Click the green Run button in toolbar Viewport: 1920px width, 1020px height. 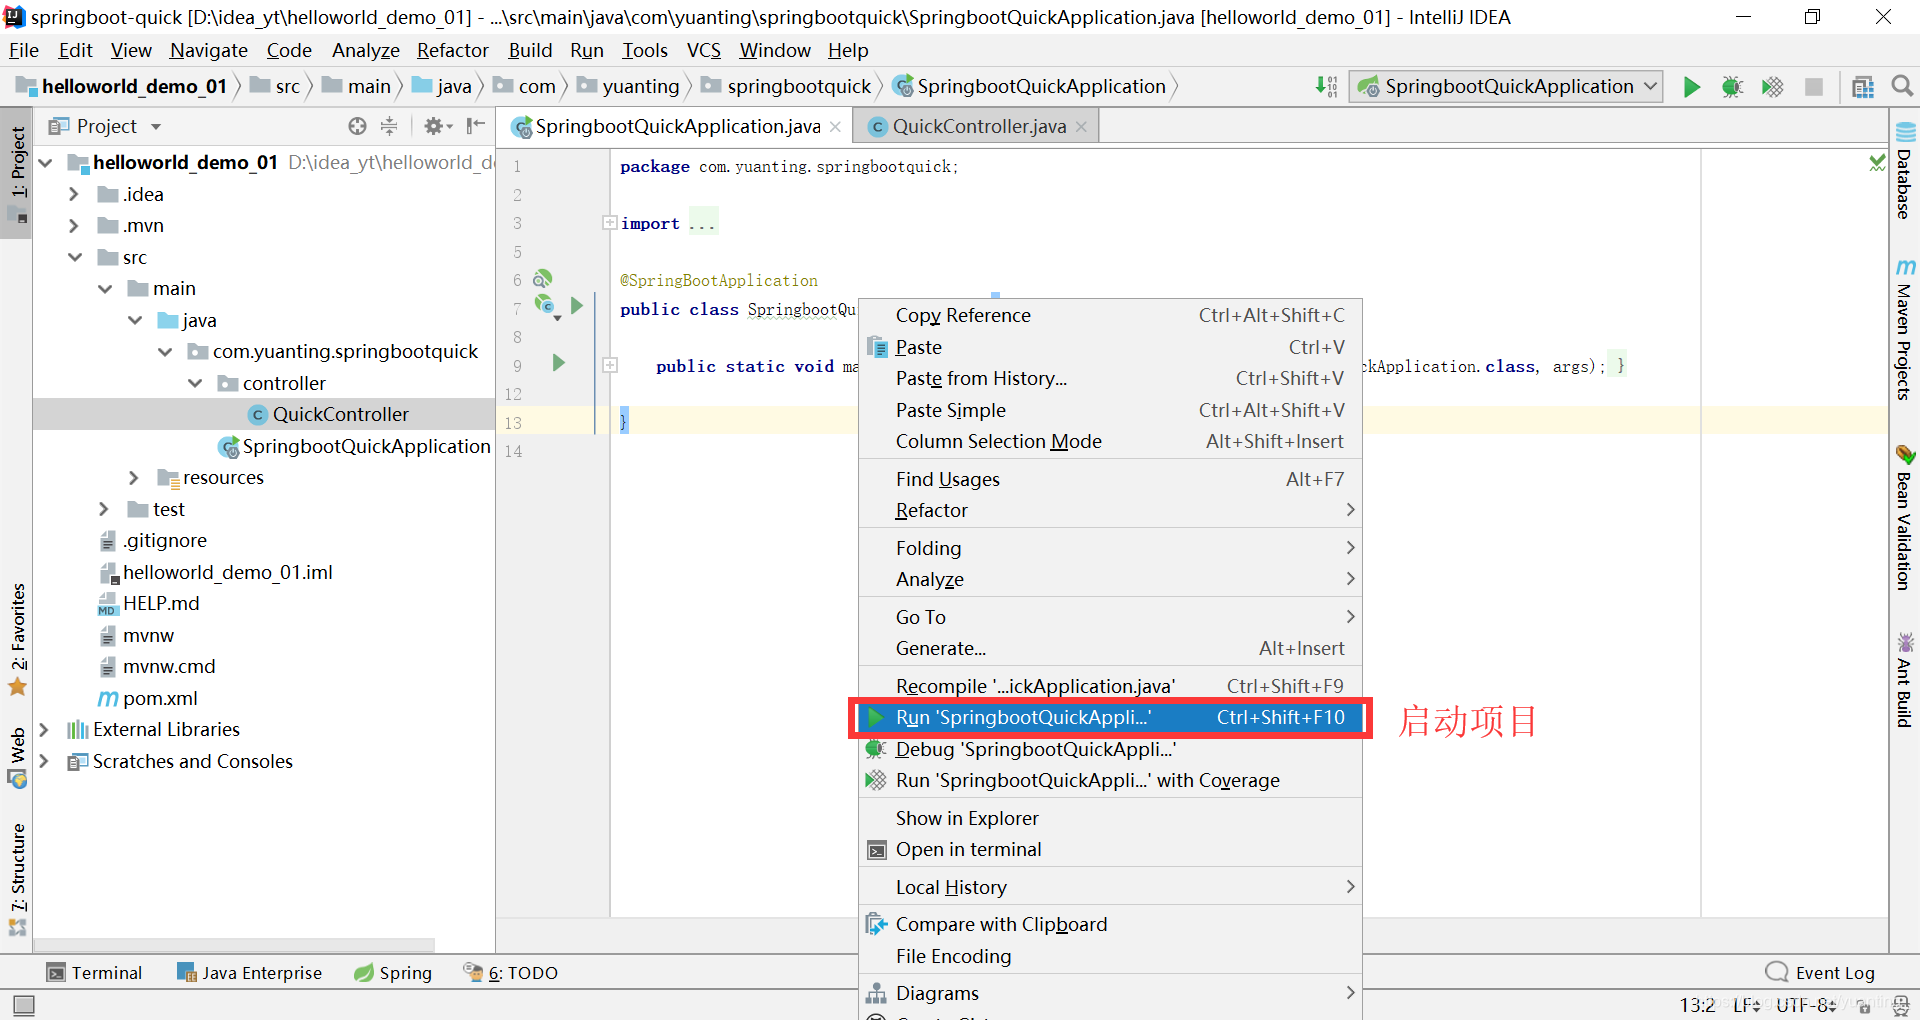(1691, 87)
